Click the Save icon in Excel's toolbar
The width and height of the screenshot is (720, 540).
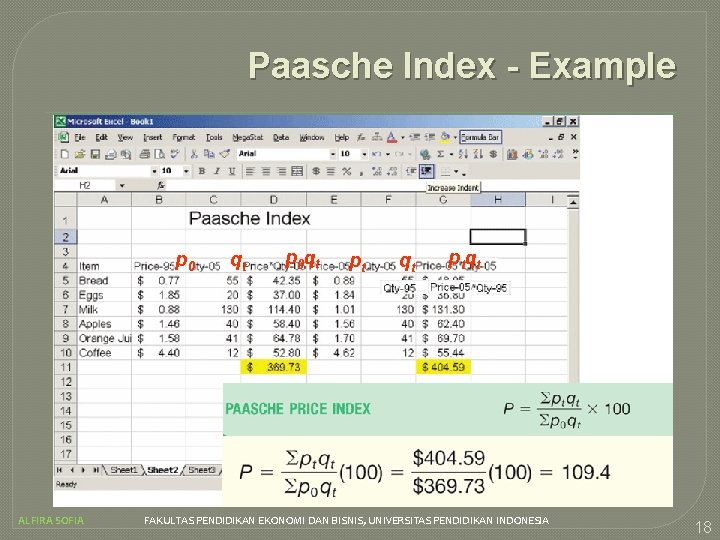(95, 154)
